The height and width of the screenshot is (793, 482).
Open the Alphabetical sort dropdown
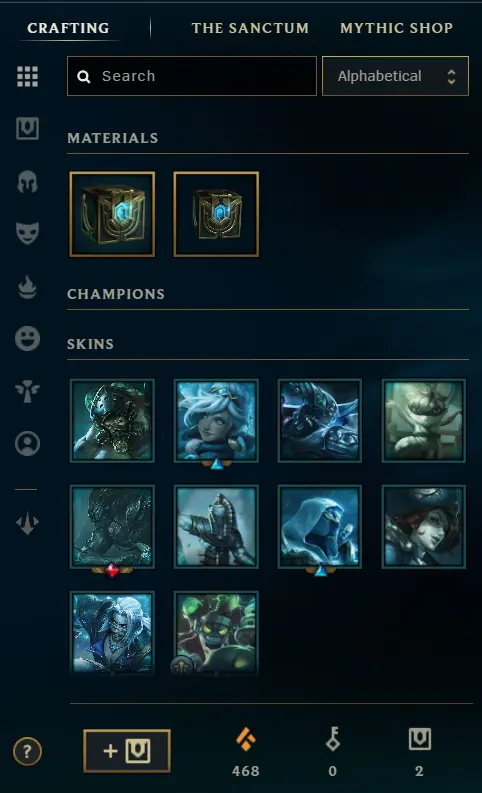click(396, 76)
